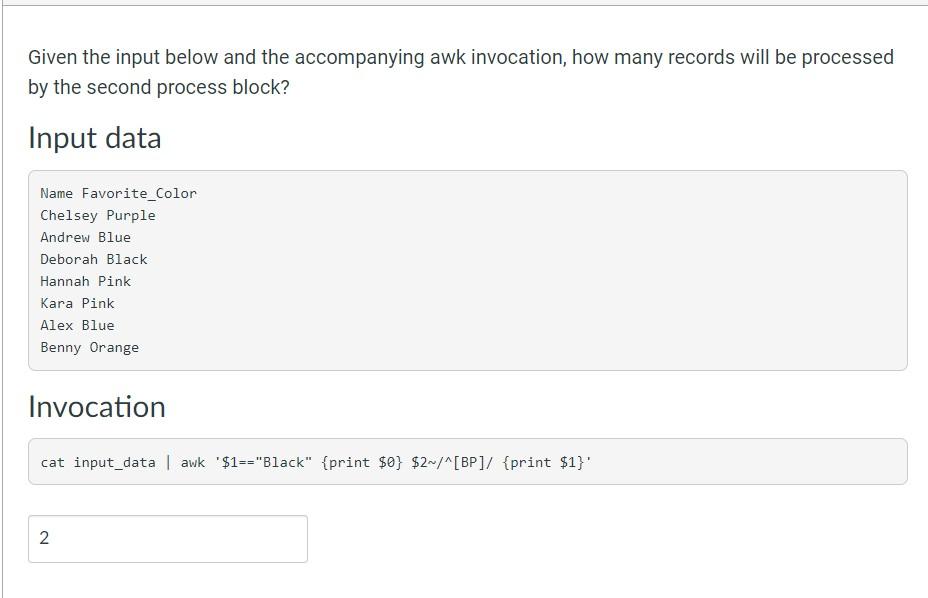
Task: Click the 'Hannah Pink' line
Action: coord(85,281)
